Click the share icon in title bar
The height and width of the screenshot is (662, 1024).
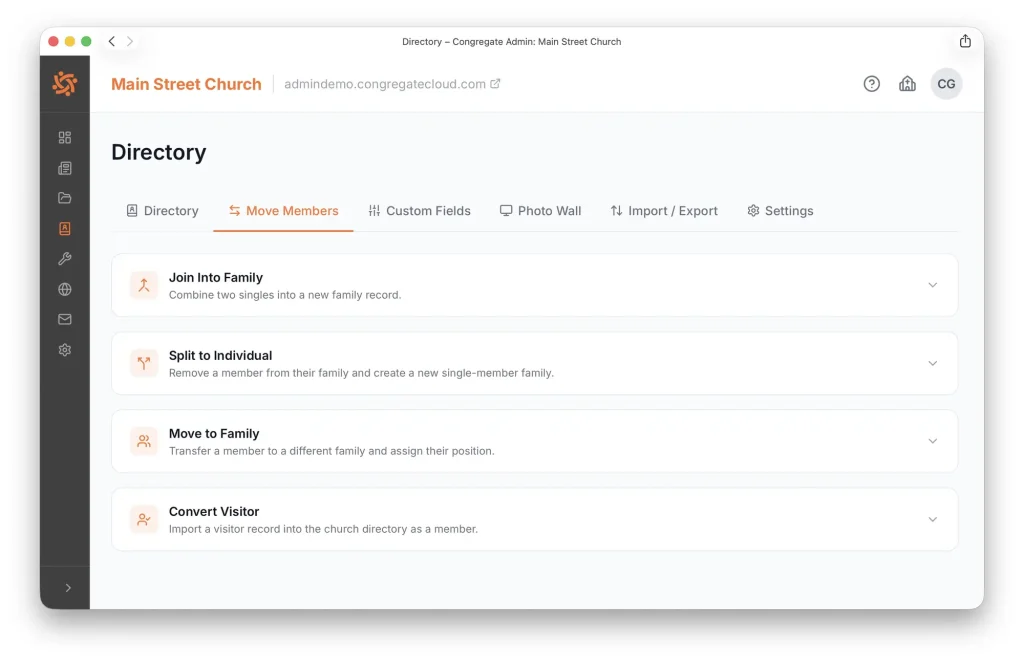point(965,41)
